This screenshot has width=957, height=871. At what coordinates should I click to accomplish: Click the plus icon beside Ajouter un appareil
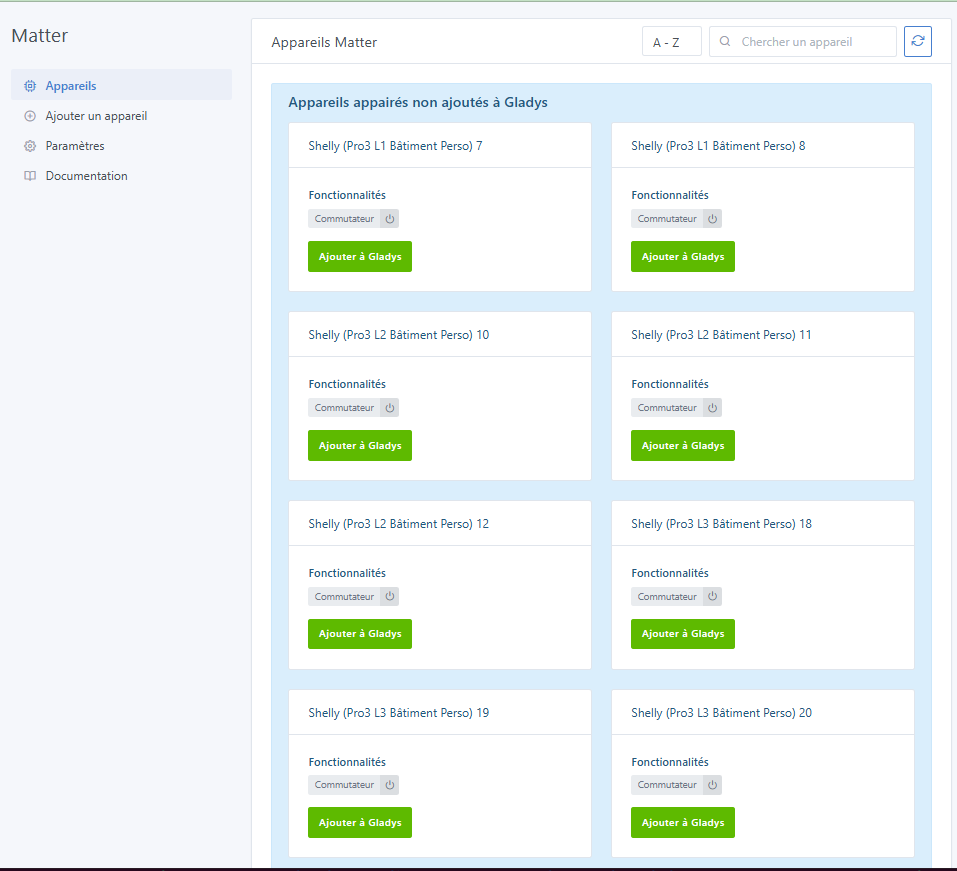[x=30, y=116]
